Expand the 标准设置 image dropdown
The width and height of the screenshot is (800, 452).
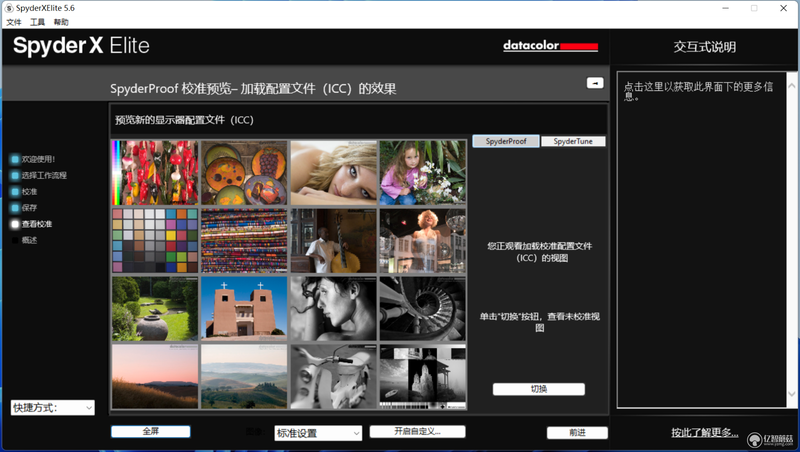coord(318,433)
